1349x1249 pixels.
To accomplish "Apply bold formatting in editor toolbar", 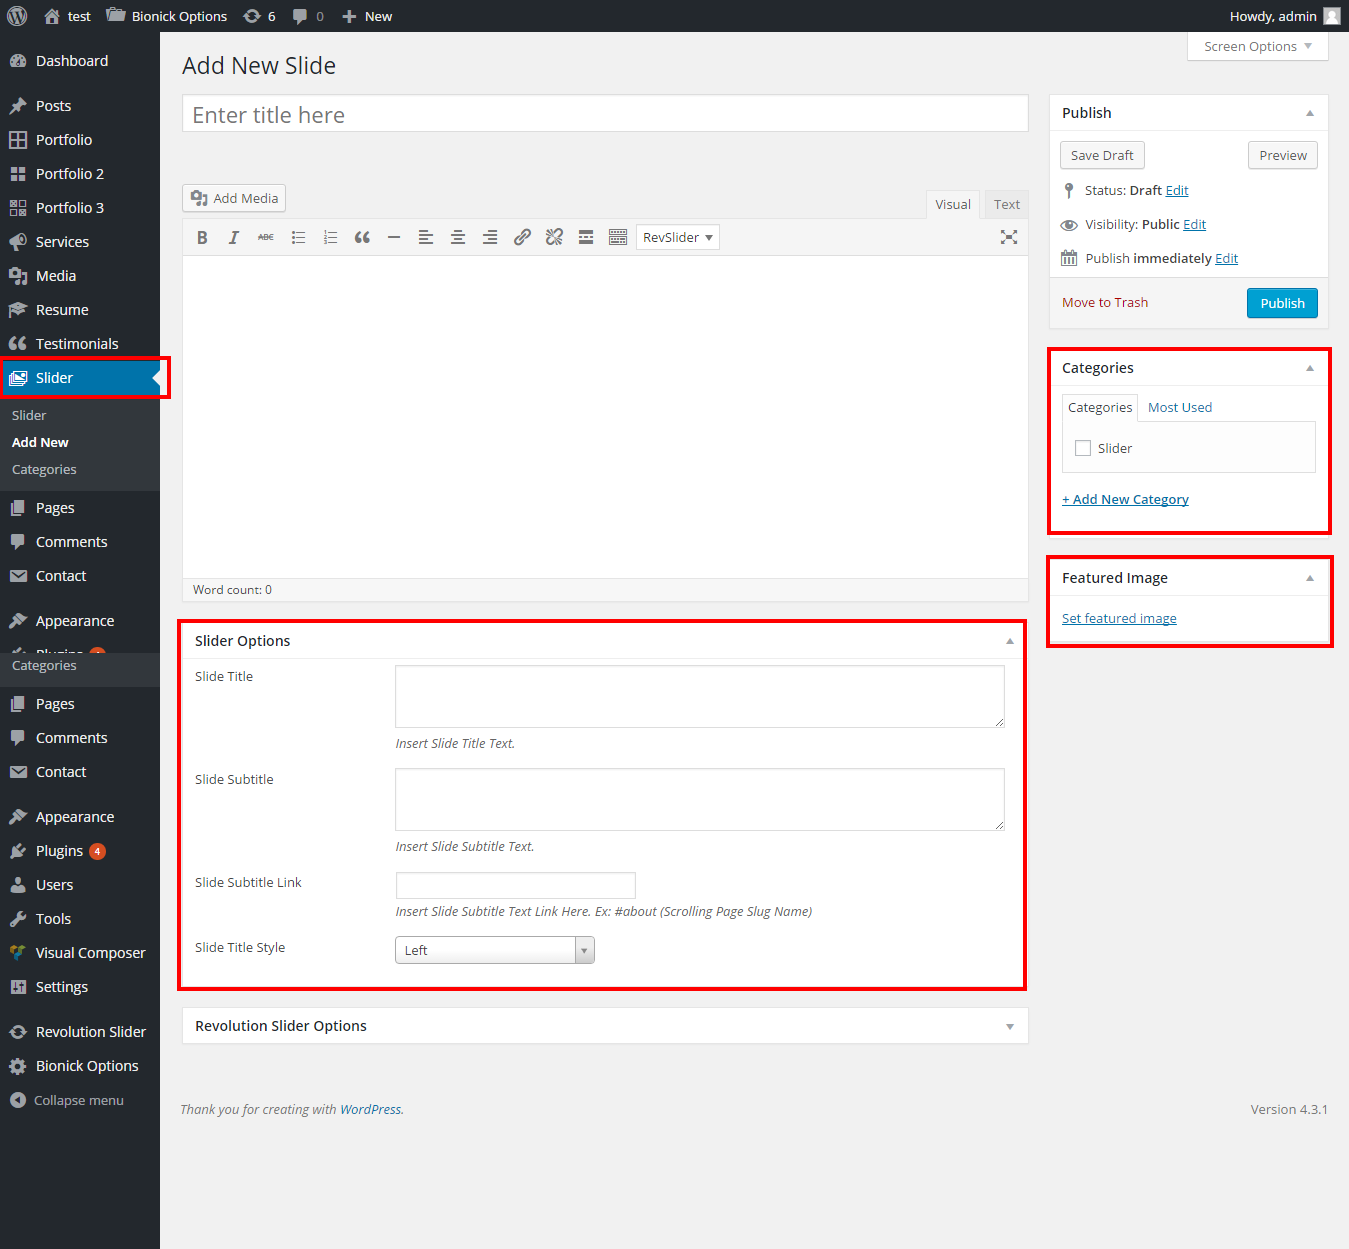I will pos(202,238).
